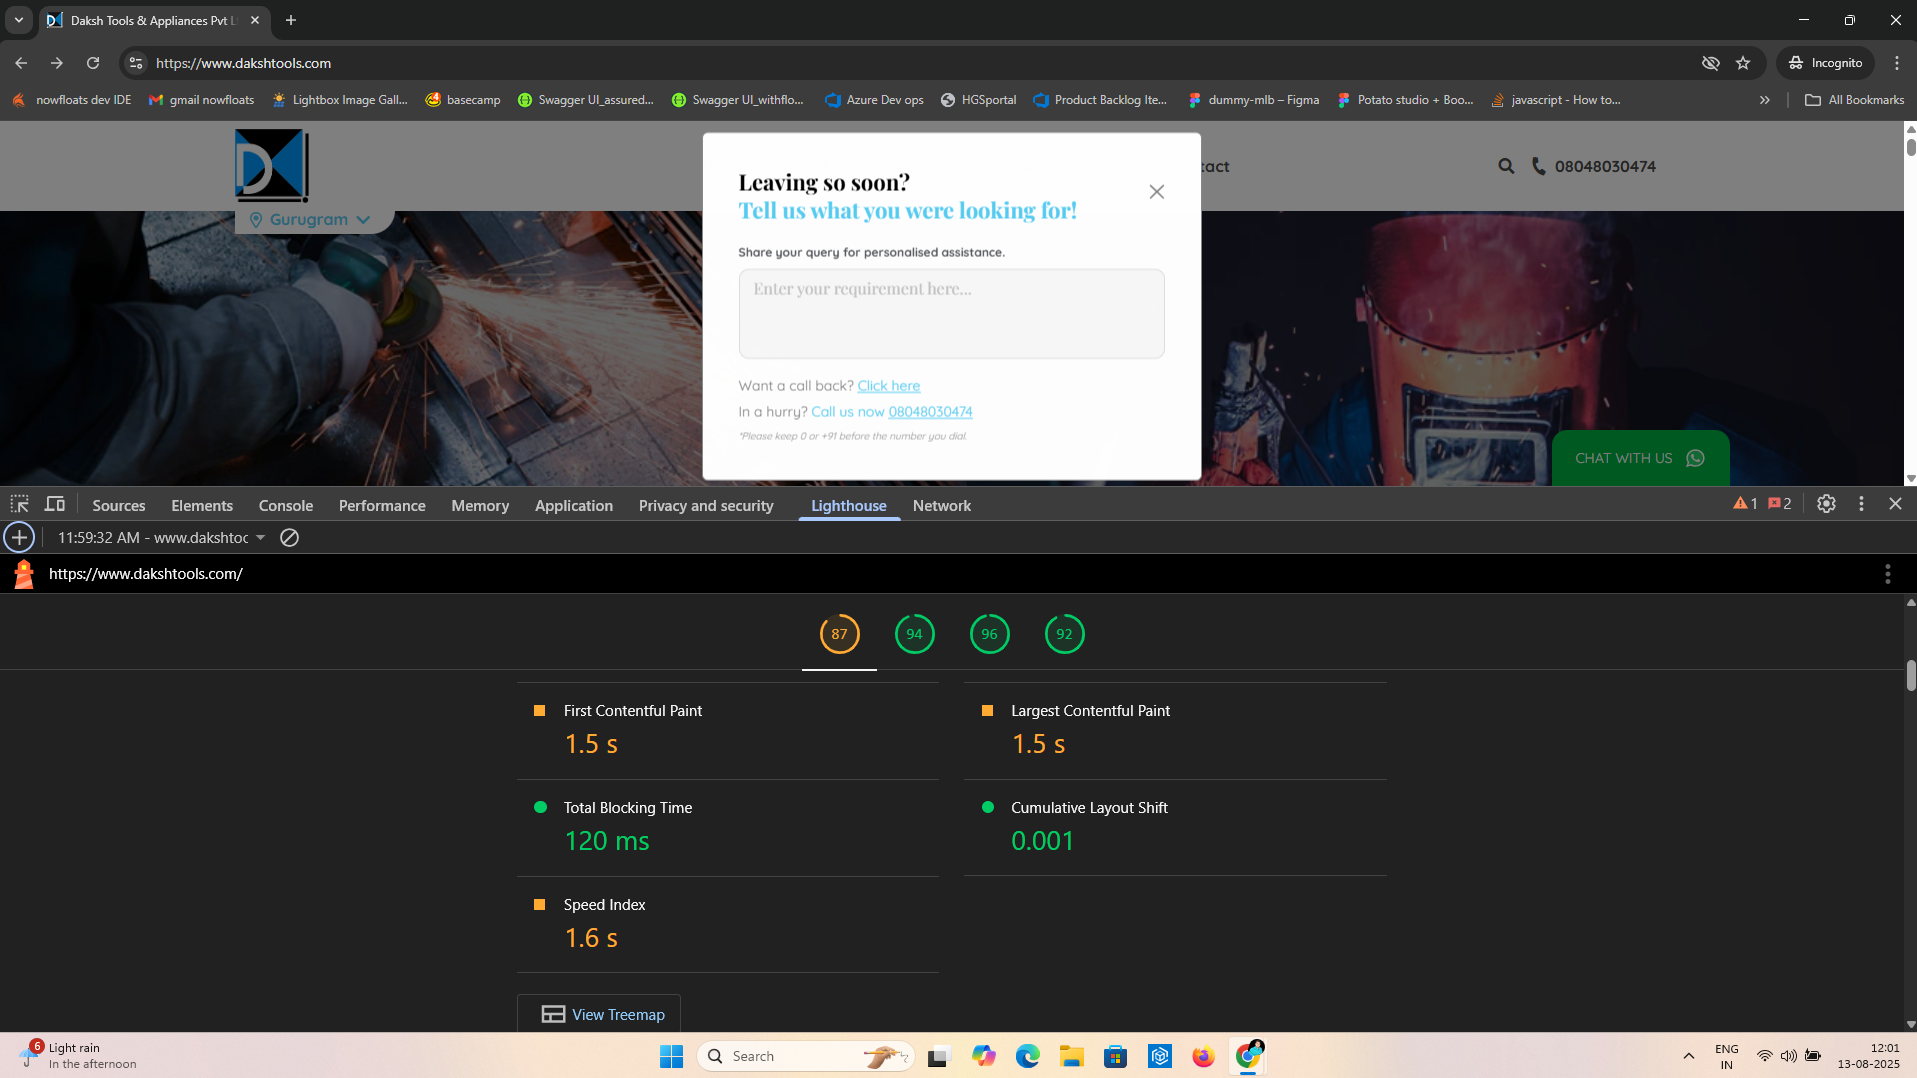Toggle the third-party cookies eye icon
The height and width of the screenshot is (1078, 1917).
coord(1710,63)
